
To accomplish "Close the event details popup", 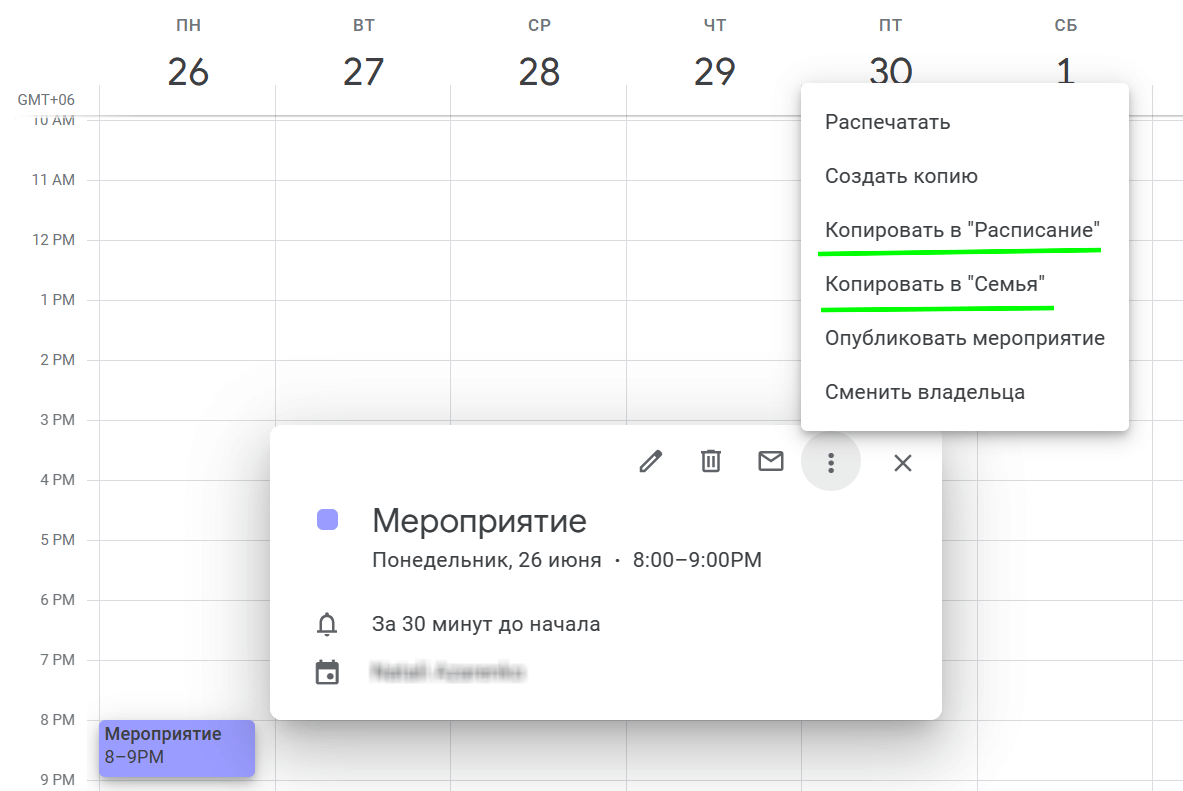I will click(x=902, y=463).
